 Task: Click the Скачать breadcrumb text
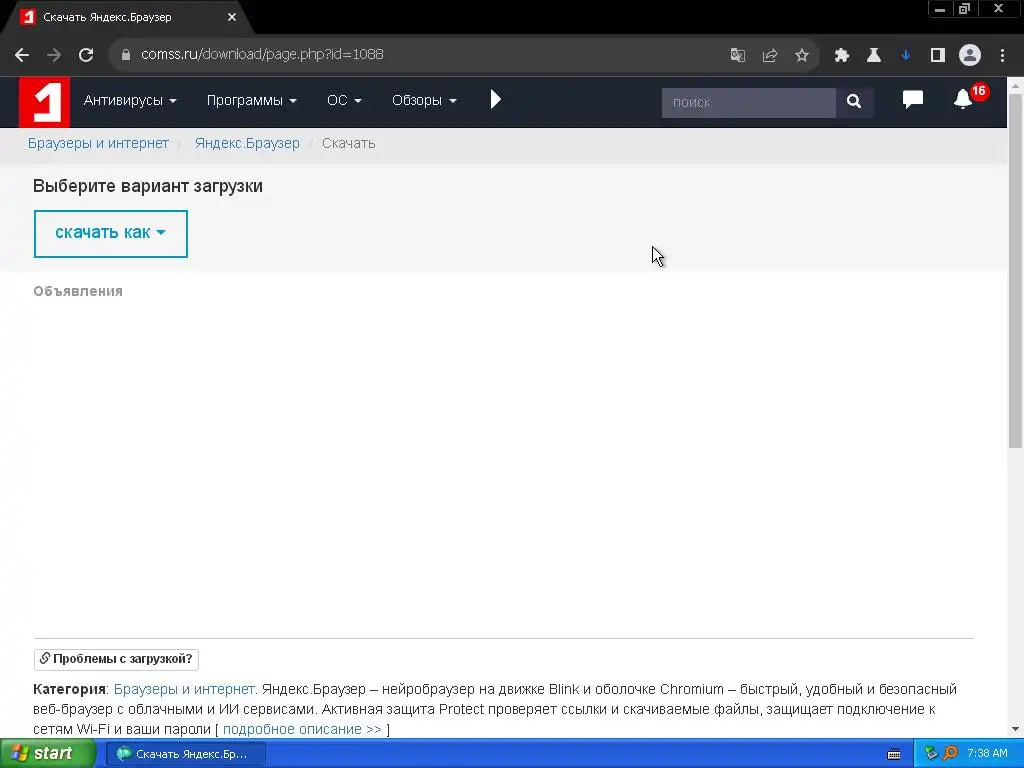[x=348, y=144]
